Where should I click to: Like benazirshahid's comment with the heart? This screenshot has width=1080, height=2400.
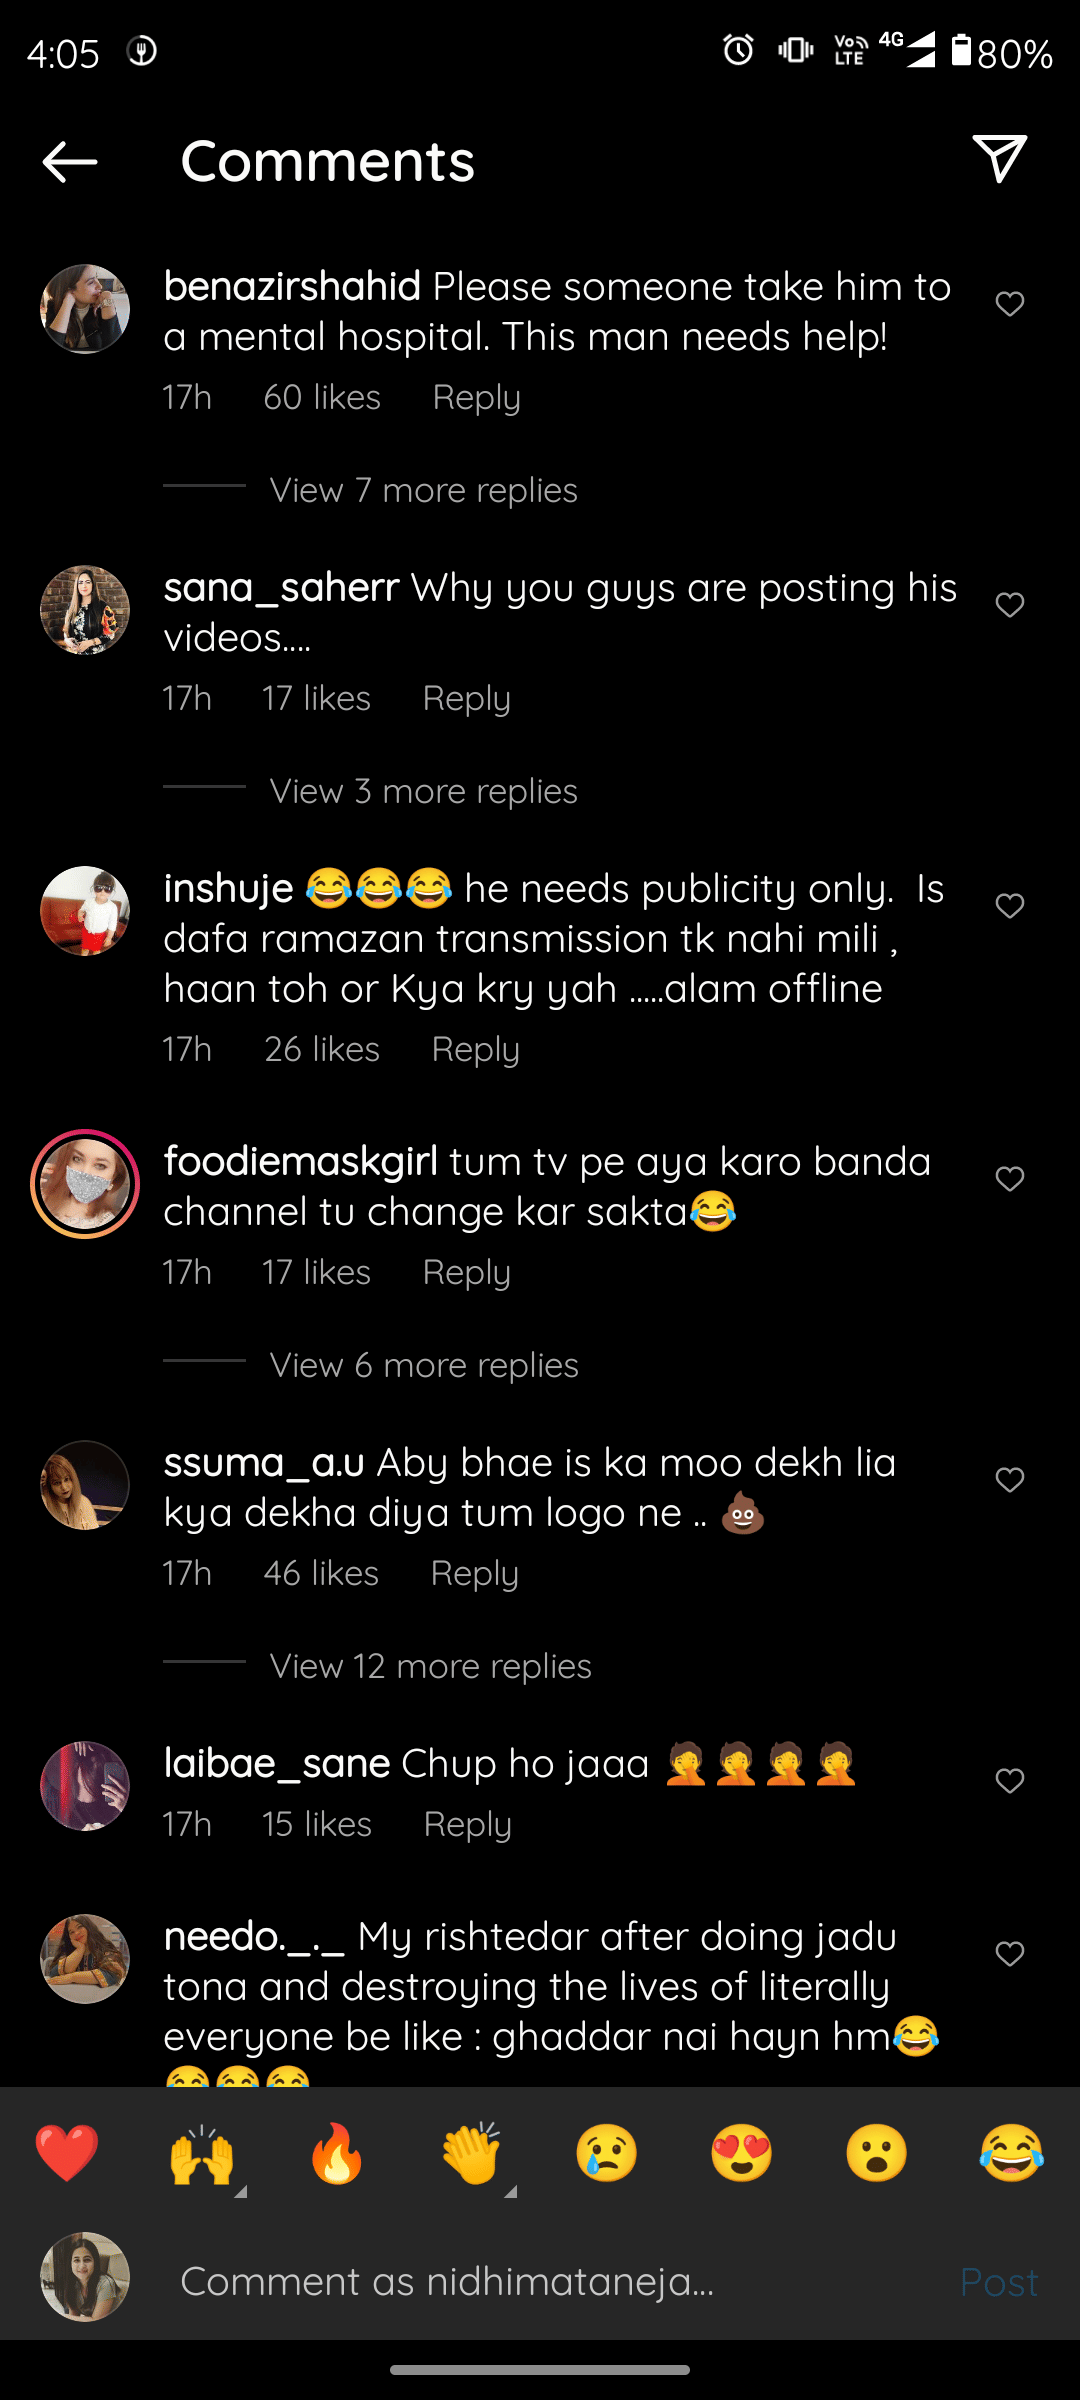click(1010, 304)
